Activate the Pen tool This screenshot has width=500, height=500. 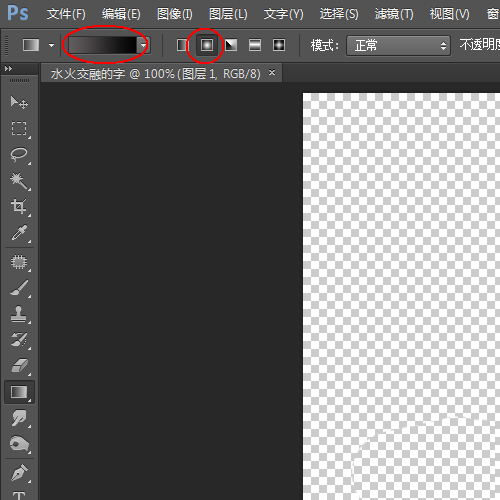[x=19, y=473]
